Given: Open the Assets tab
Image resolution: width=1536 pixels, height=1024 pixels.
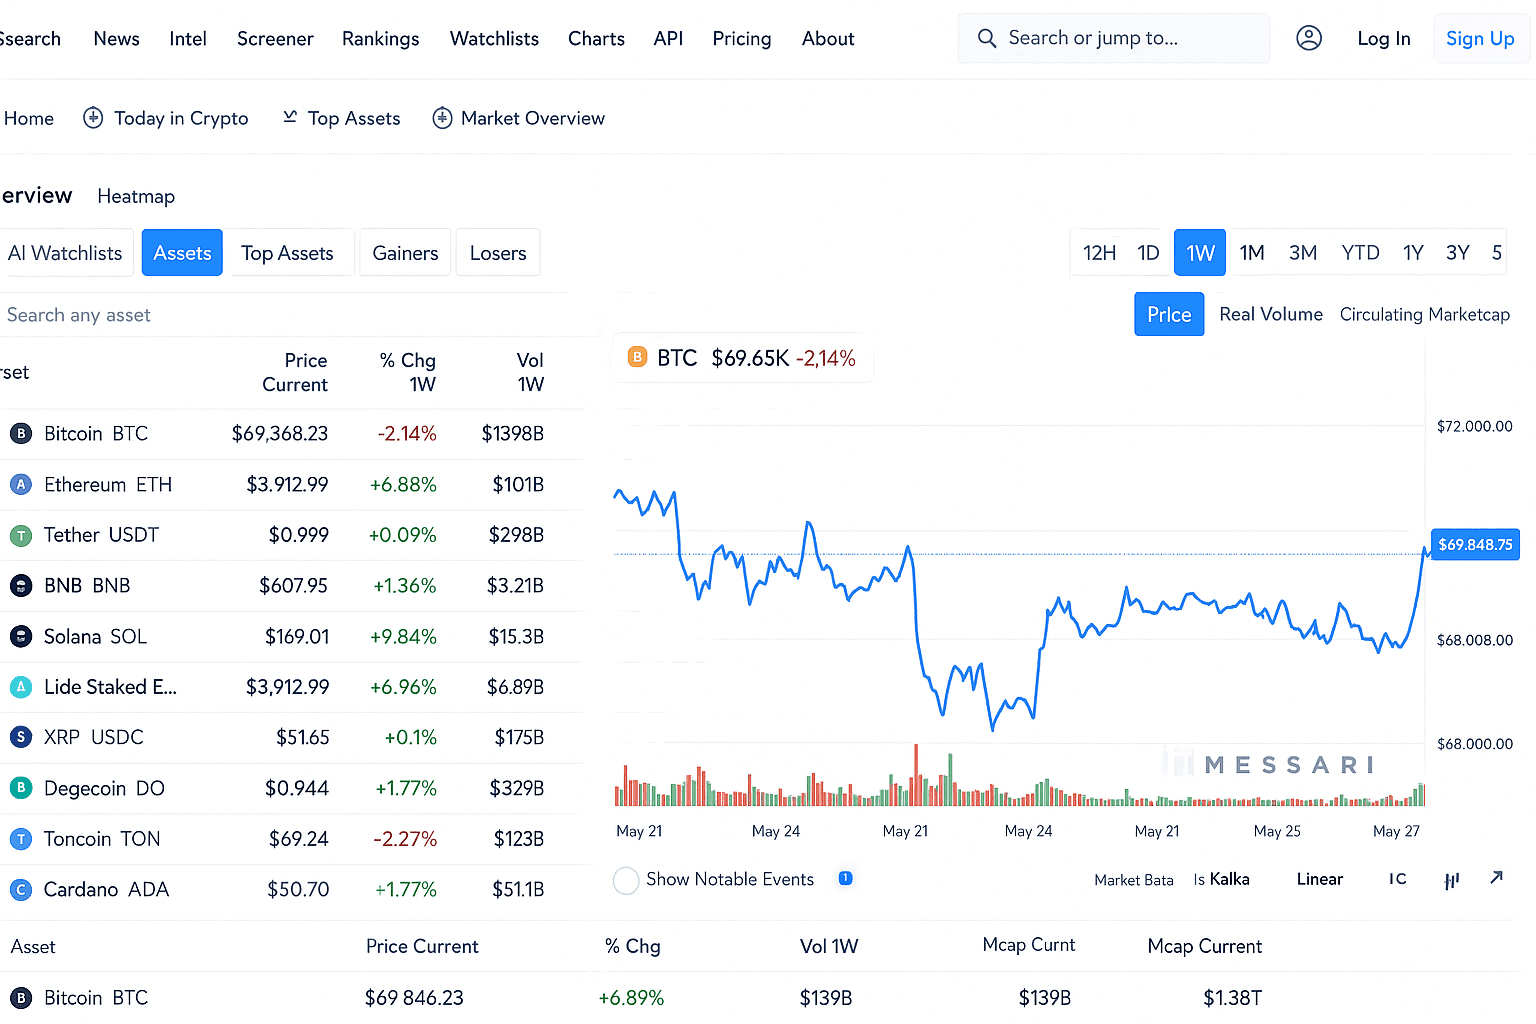Looking at the screenshot, I should 182,253.
